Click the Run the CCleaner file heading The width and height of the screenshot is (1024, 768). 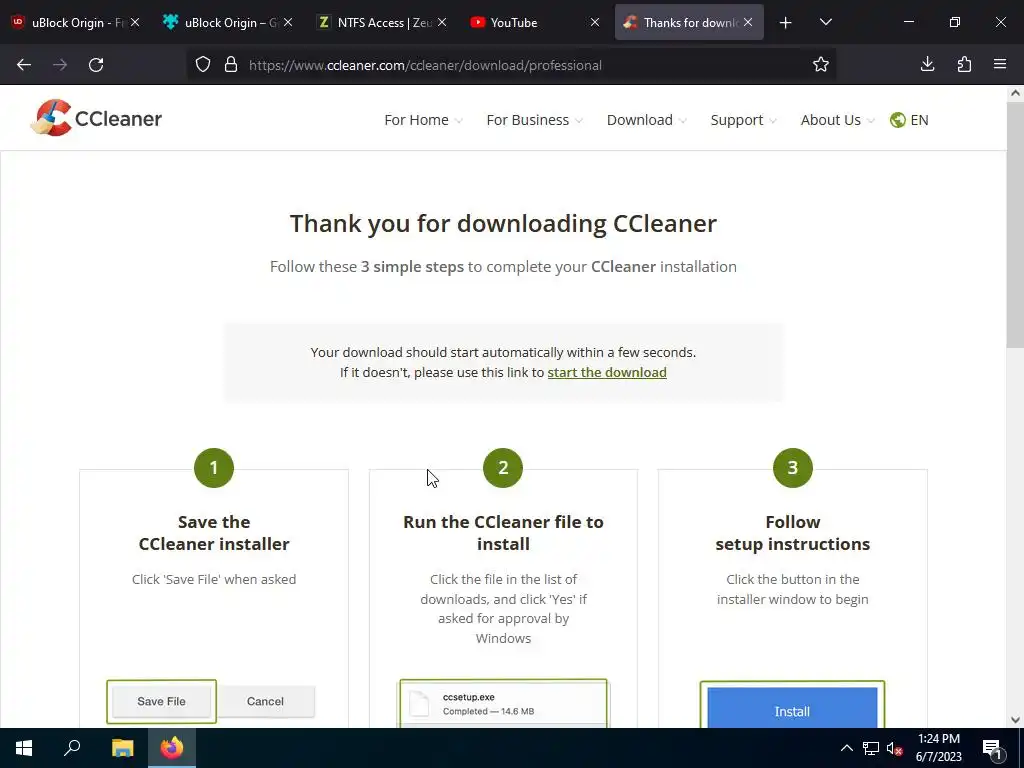point(503,533)
